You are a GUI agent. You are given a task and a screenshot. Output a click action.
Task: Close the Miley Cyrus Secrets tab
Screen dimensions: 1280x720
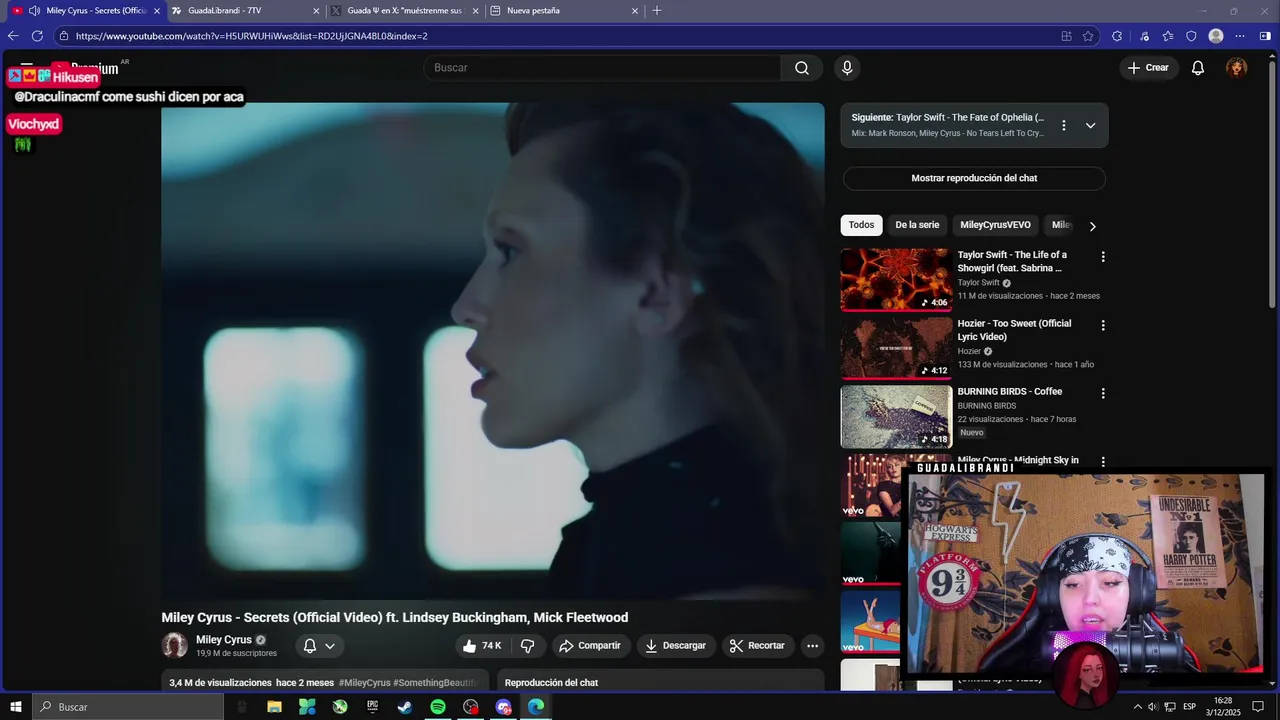(157, 11)
